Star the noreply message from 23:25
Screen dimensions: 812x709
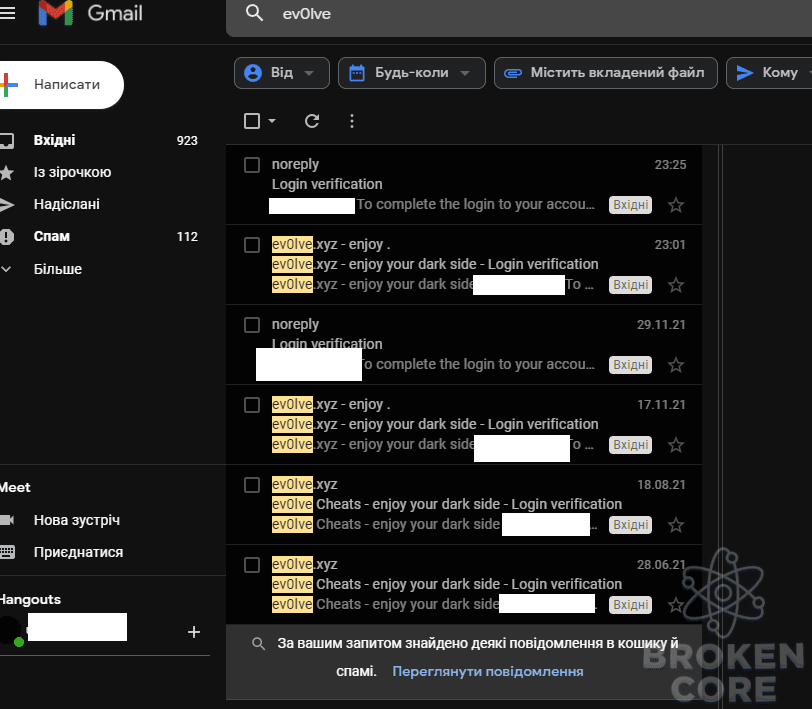pyautogui.click(x=676, y=205)
